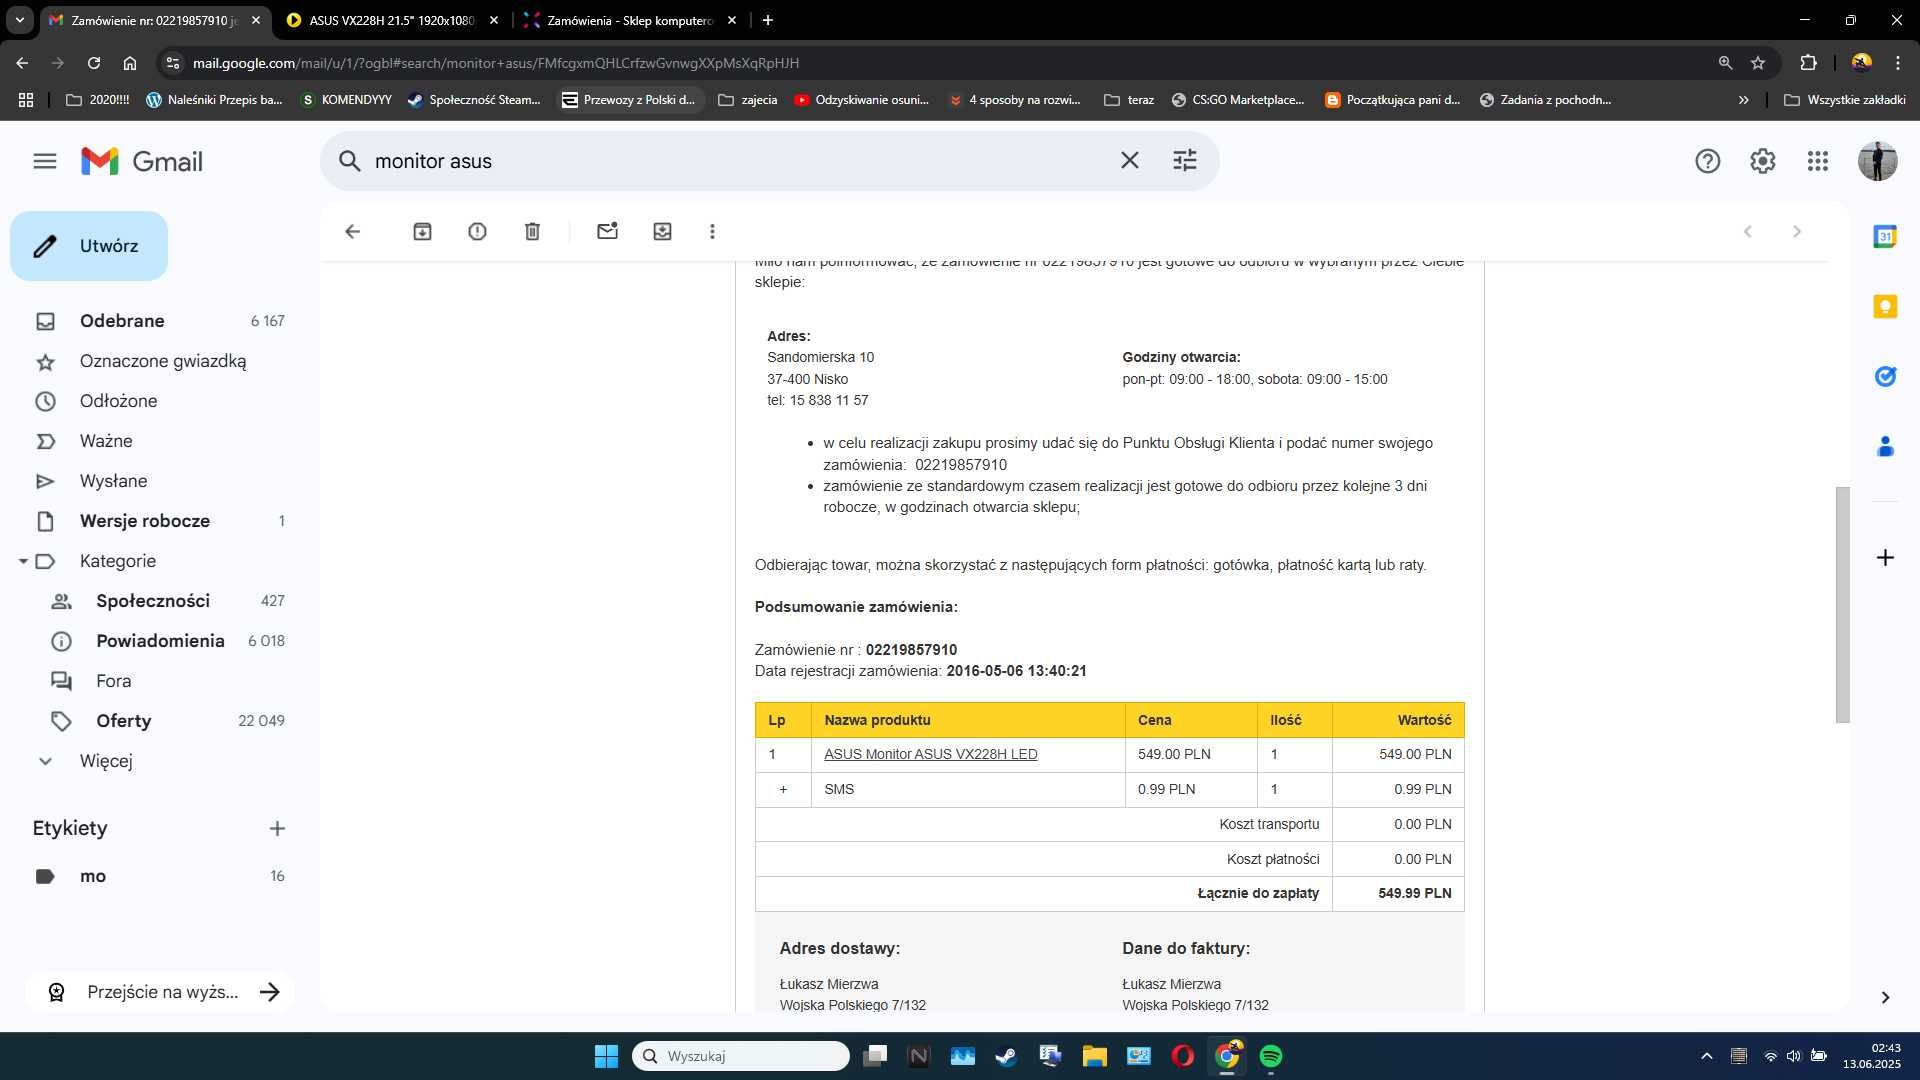Close the ASUS VX228H browser tab

point(493,20)
